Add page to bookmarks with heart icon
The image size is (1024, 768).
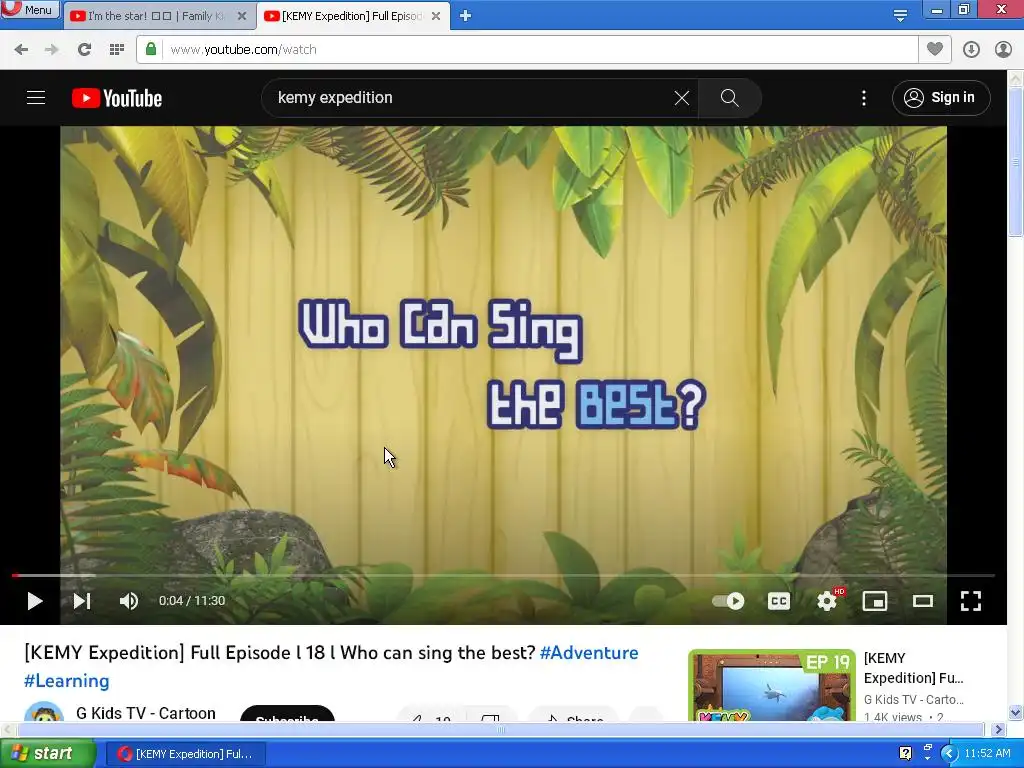point(935,49)
